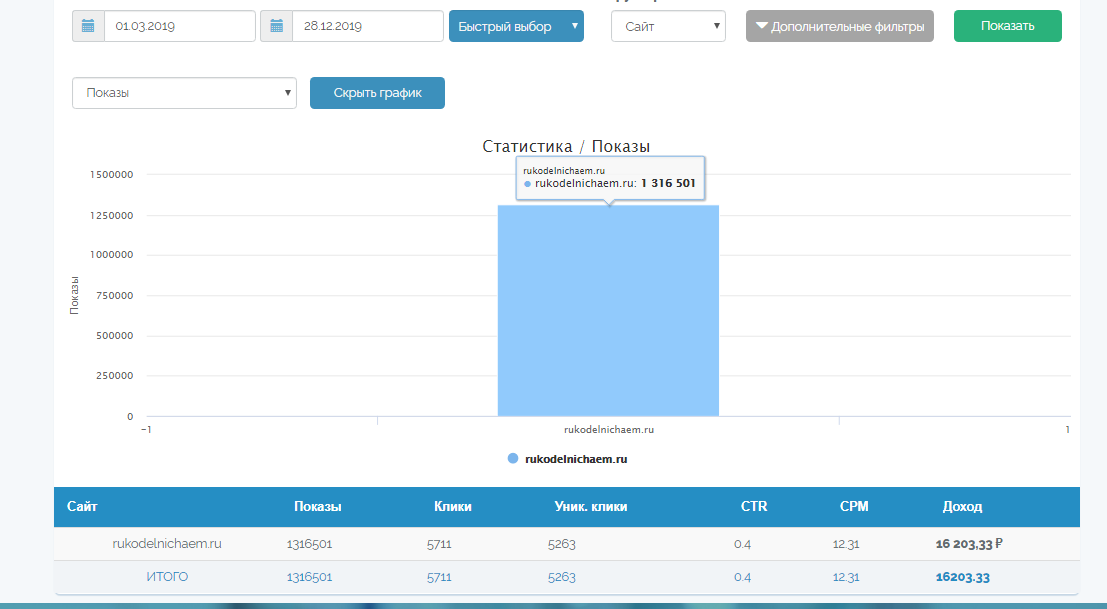The image size is (1107, 609).
Task: Click the Показы column header
Action: pyautogui.click(x=318, y=506)
